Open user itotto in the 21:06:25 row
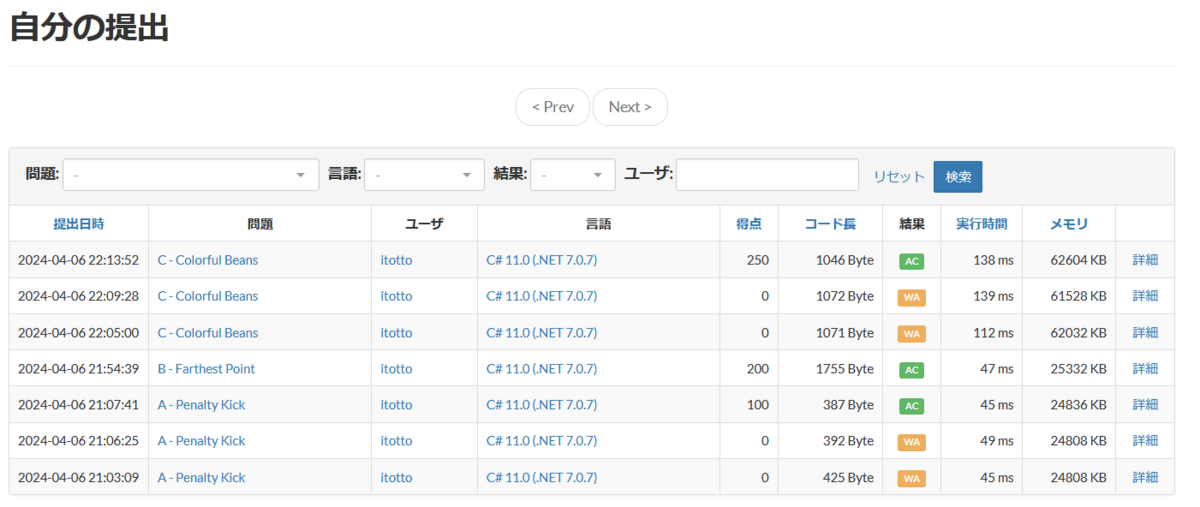The height and width of the screenshot is (507, 1200). (x=396, y=440)
